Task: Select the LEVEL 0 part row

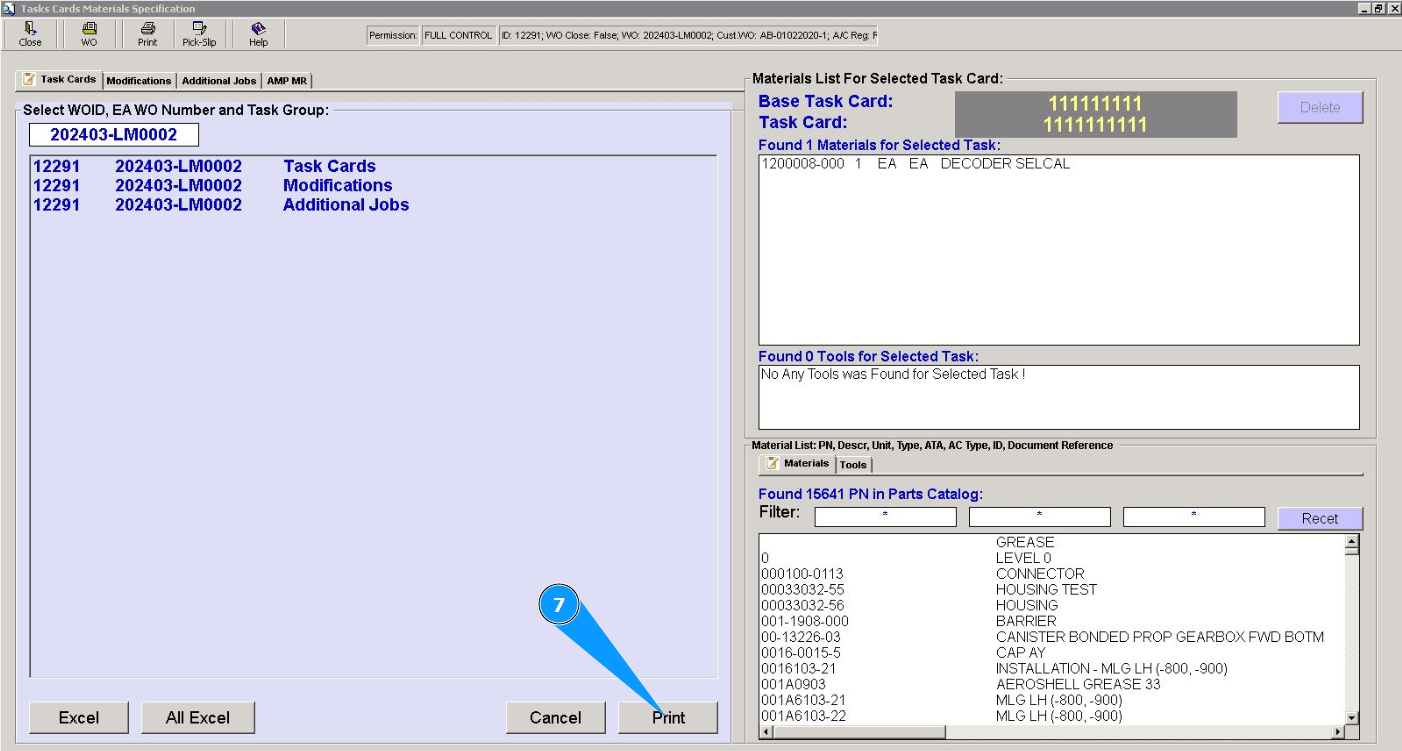Action: tap(1052, 558)
